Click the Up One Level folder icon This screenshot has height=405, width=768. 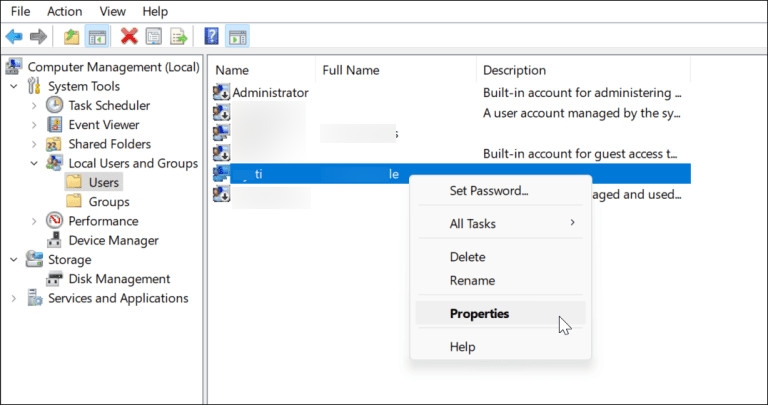coord(72,36)
